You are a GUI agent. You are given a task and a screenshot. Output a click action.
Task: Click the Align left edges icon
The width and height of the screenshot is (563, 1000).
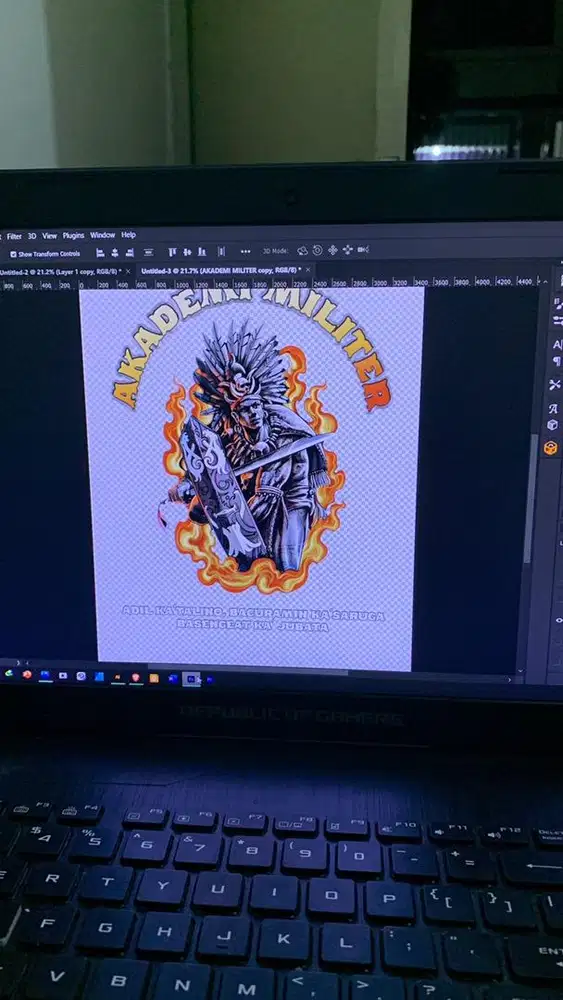100,253
